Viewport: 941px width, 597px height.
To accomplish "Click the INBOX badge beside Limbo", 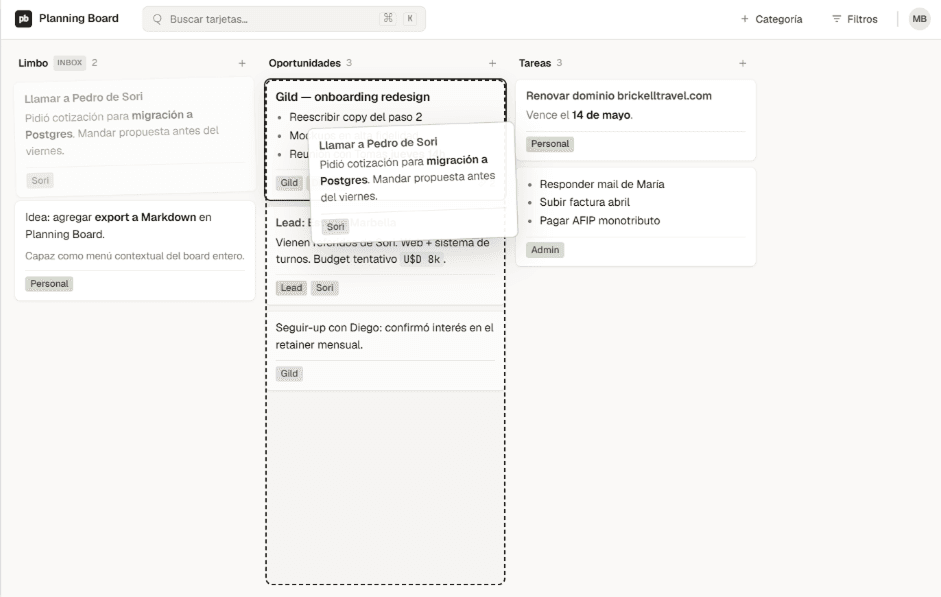I will (70, 62).
